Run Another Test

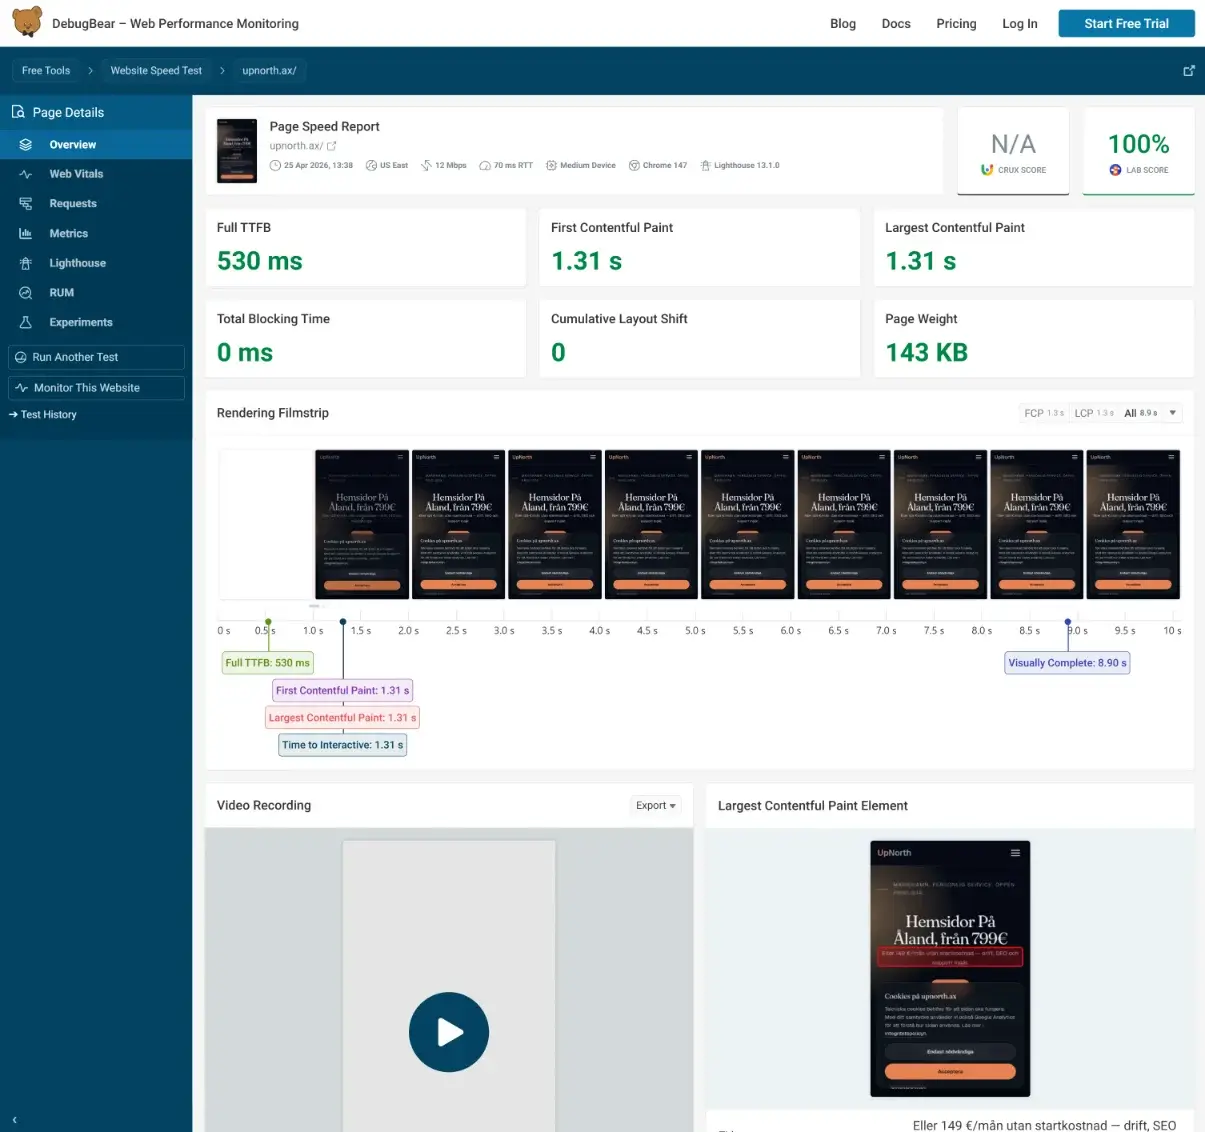[x=96, y=357]
